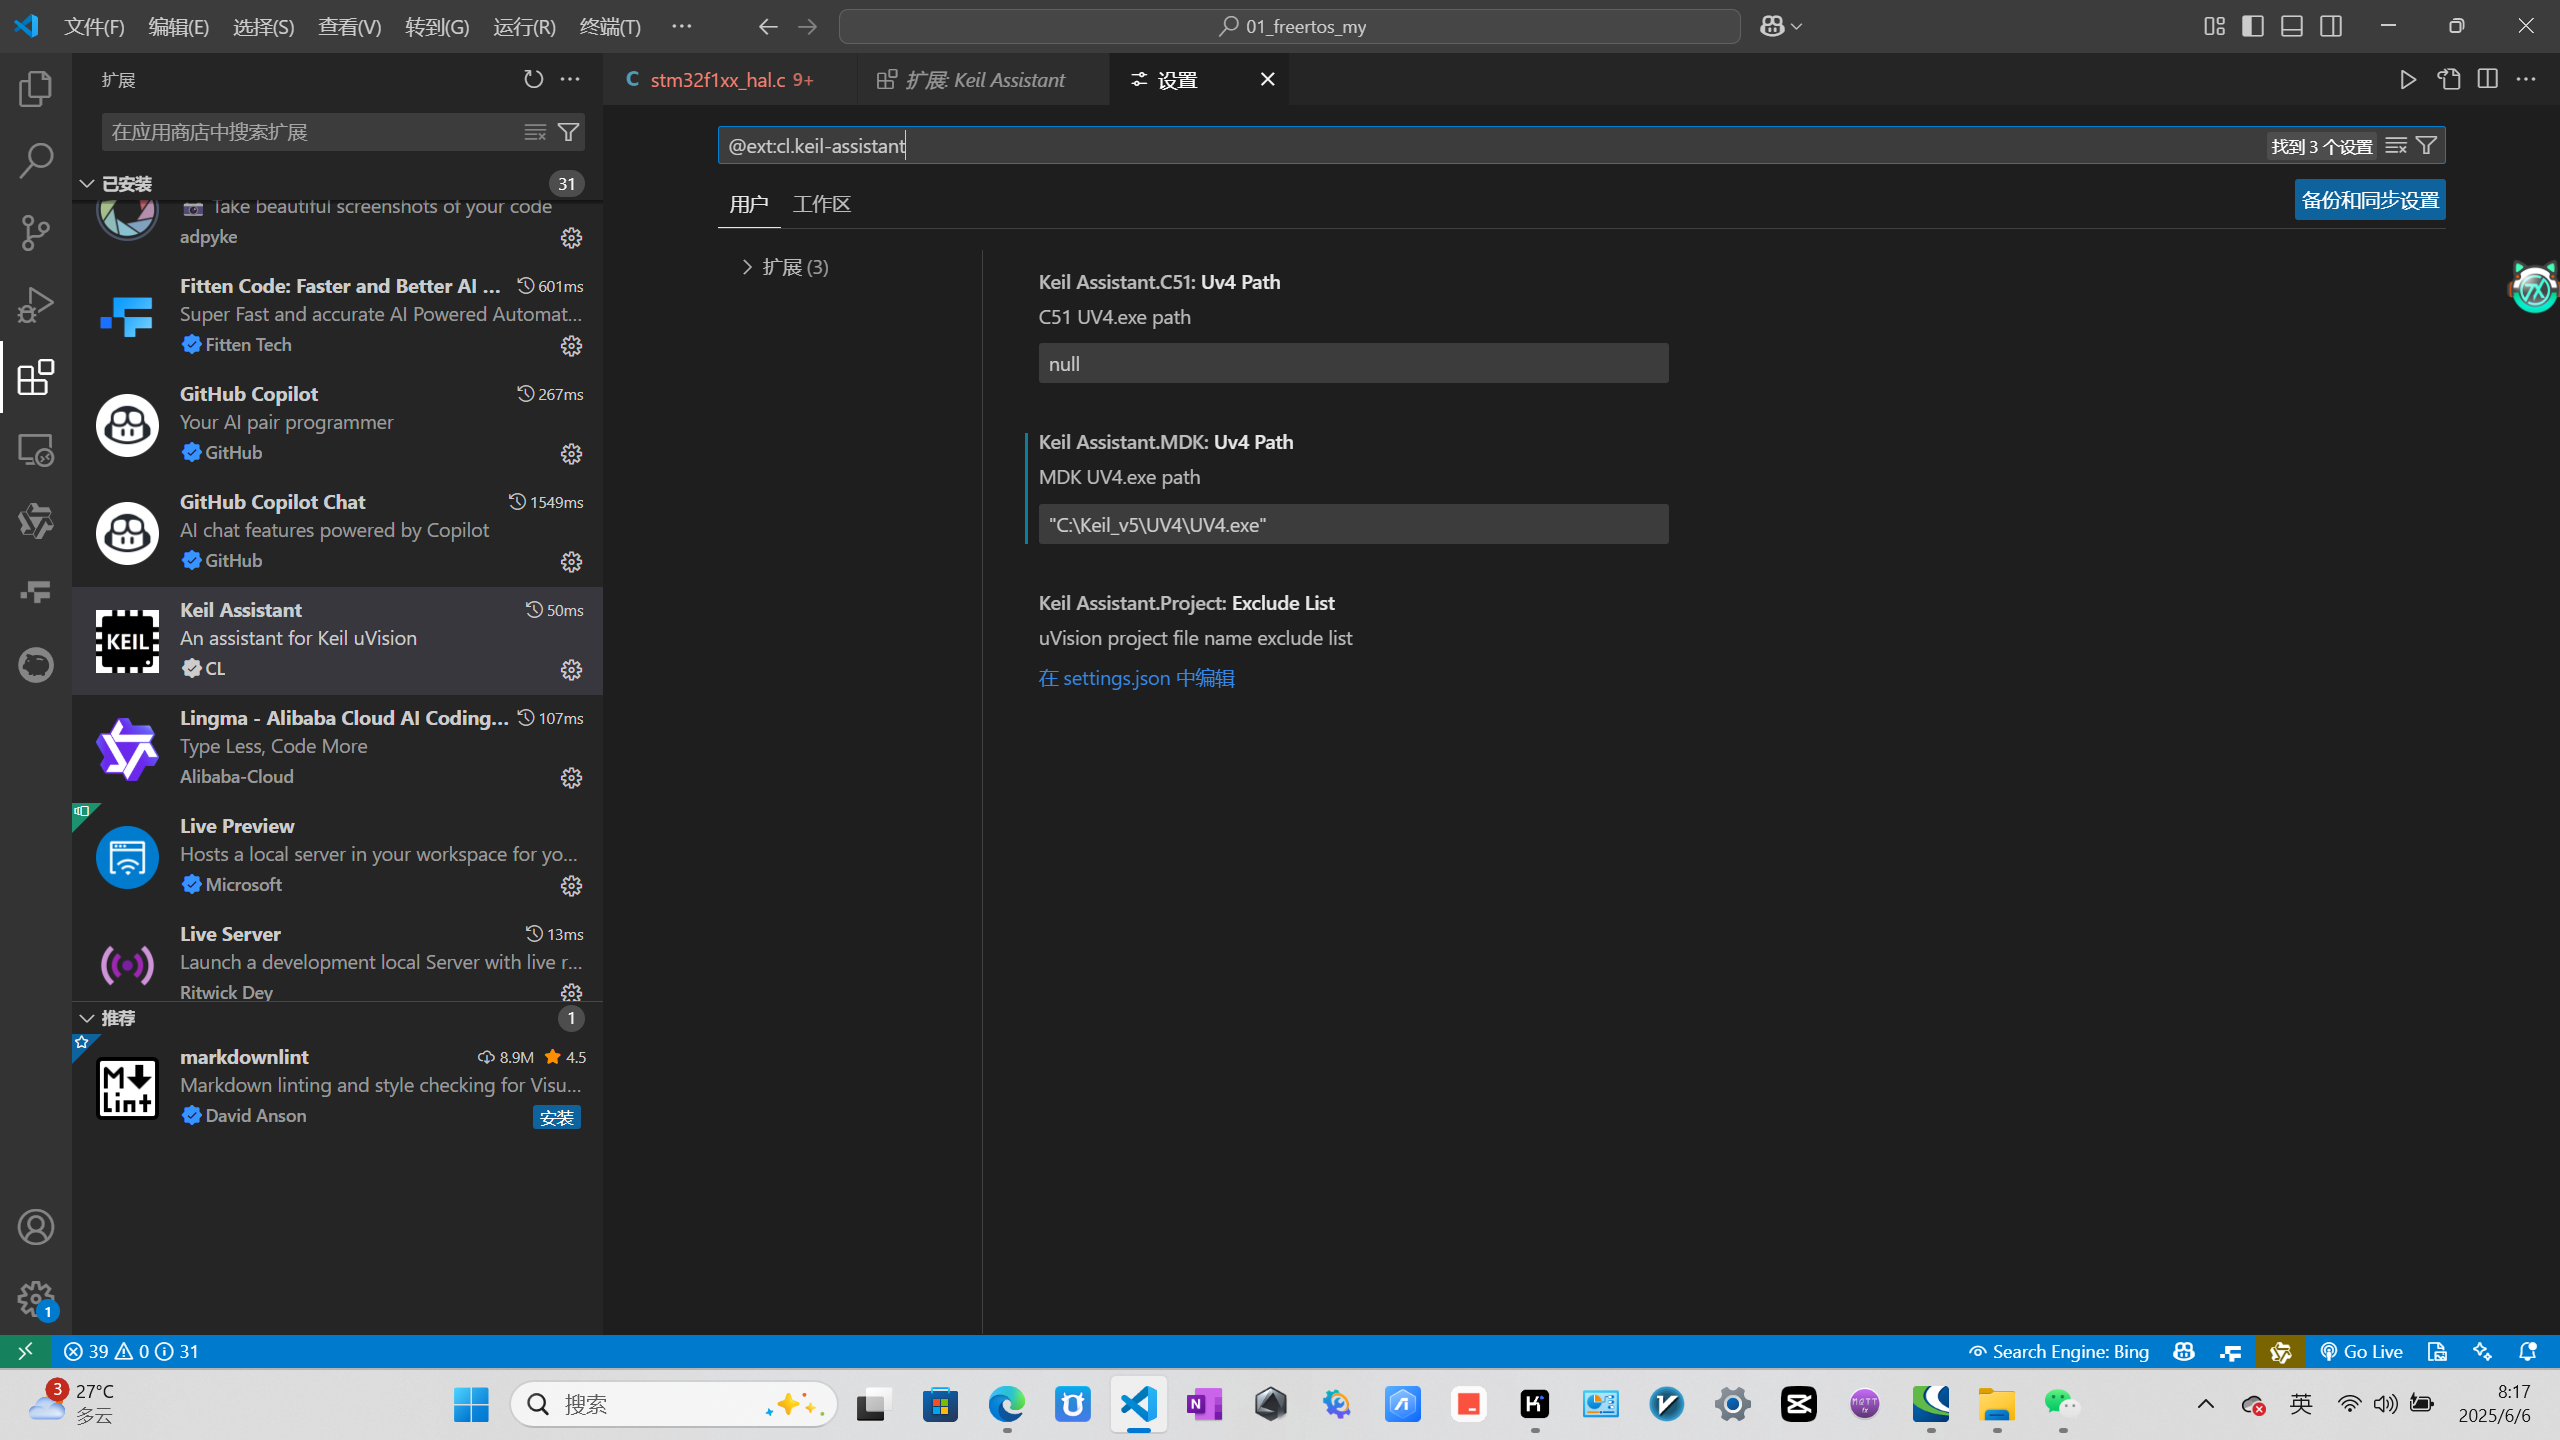Click the MDK Uv4 Path input field
2560x1440 pixels.
[x=1352, y=525]
